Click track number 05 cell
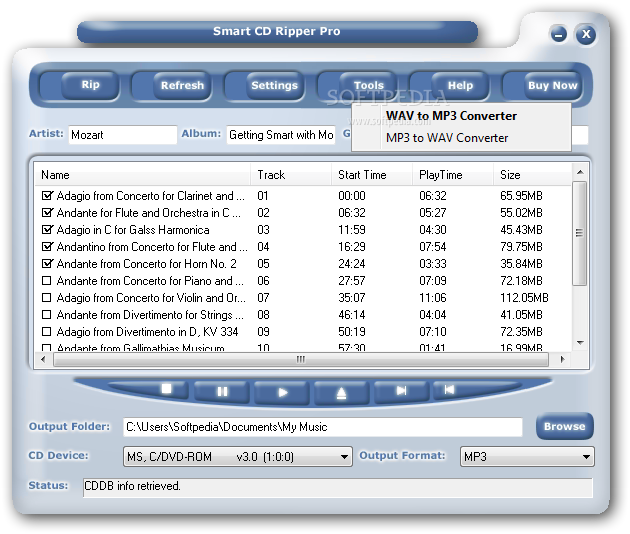 [263, 264]
